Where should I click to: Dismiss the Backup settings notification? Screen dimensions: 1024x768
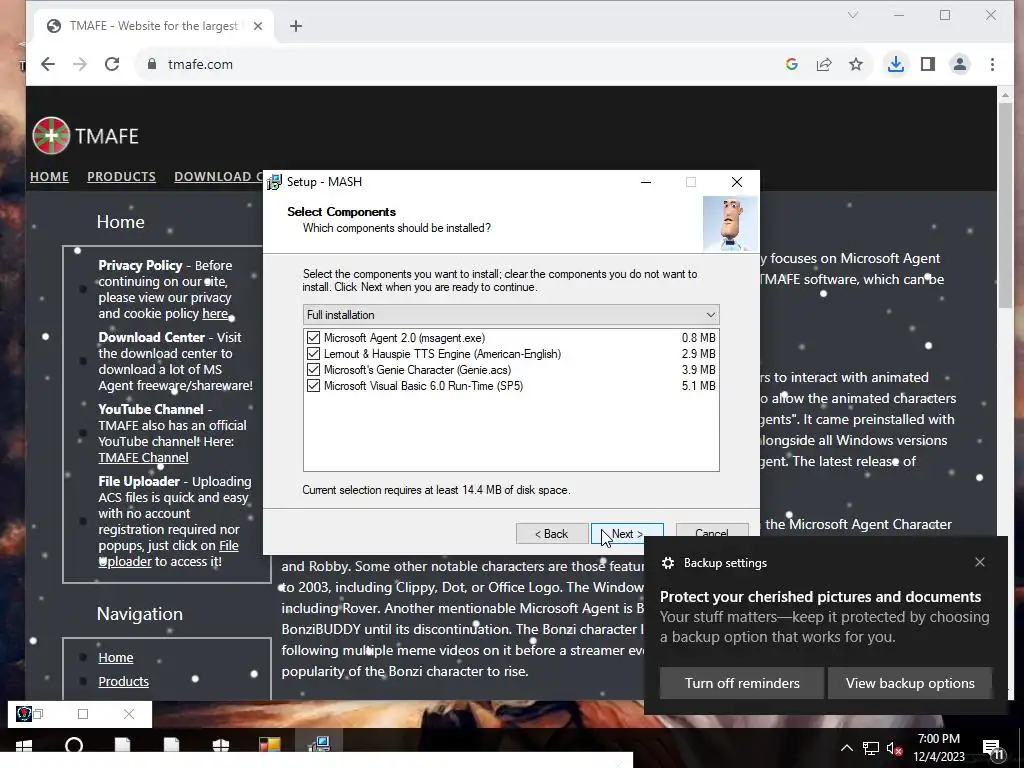(x=980, y=562)
